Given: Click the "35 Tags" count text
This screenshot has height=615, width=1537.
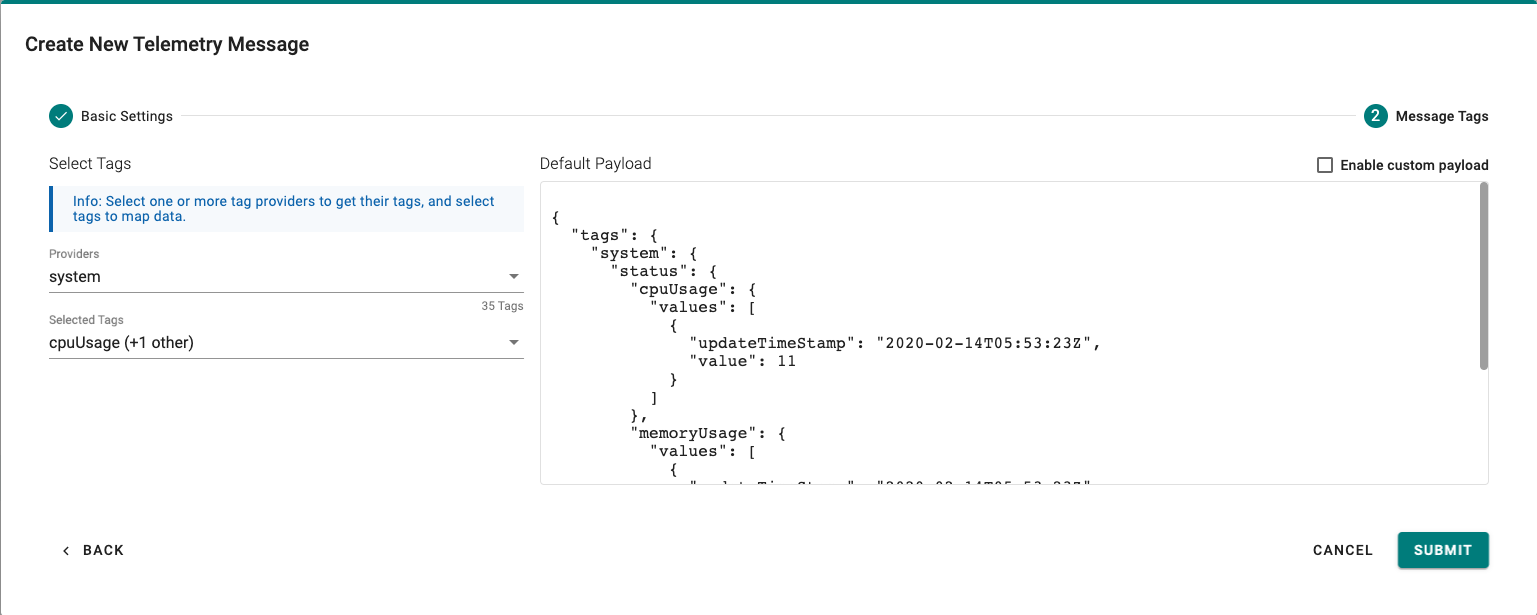Looking at the screenshot, I should [x=502, y=306].
